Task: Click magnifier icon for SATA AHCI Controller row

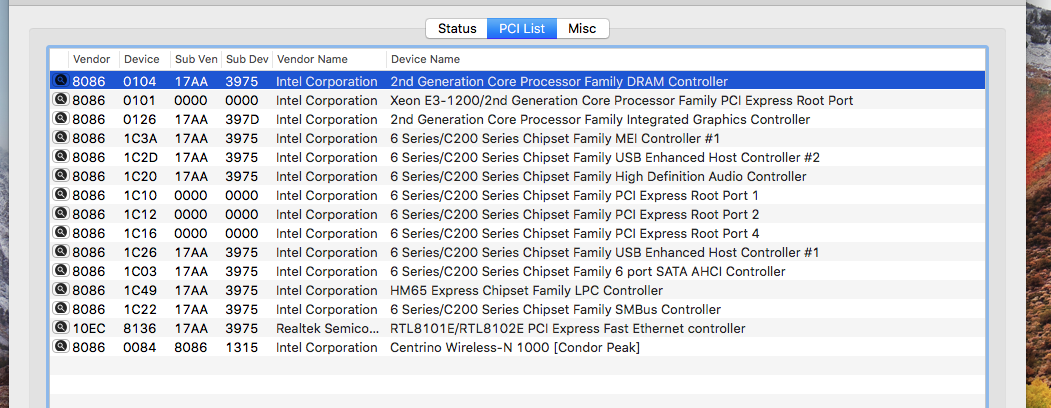Action: point(60,271)
